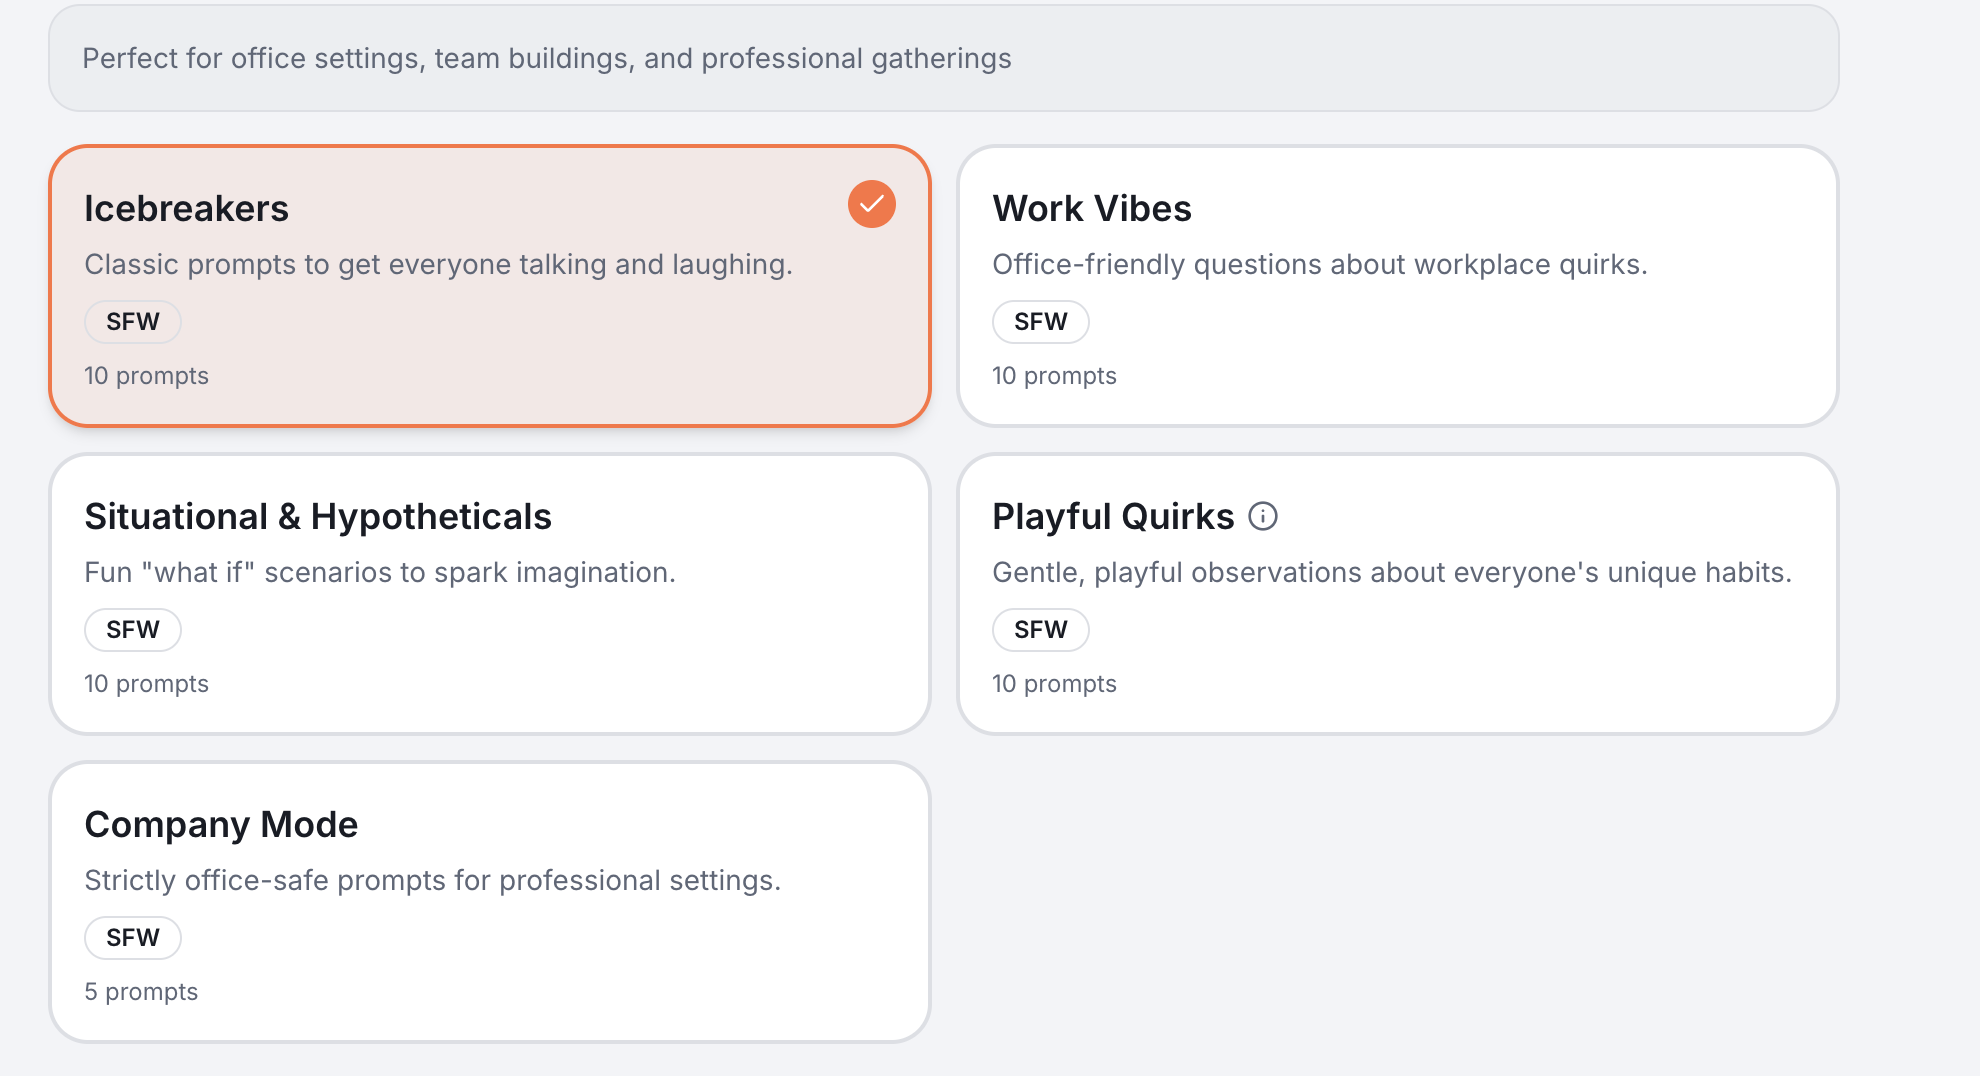Select the Playful Quirks card title

tap(1113, 516)
